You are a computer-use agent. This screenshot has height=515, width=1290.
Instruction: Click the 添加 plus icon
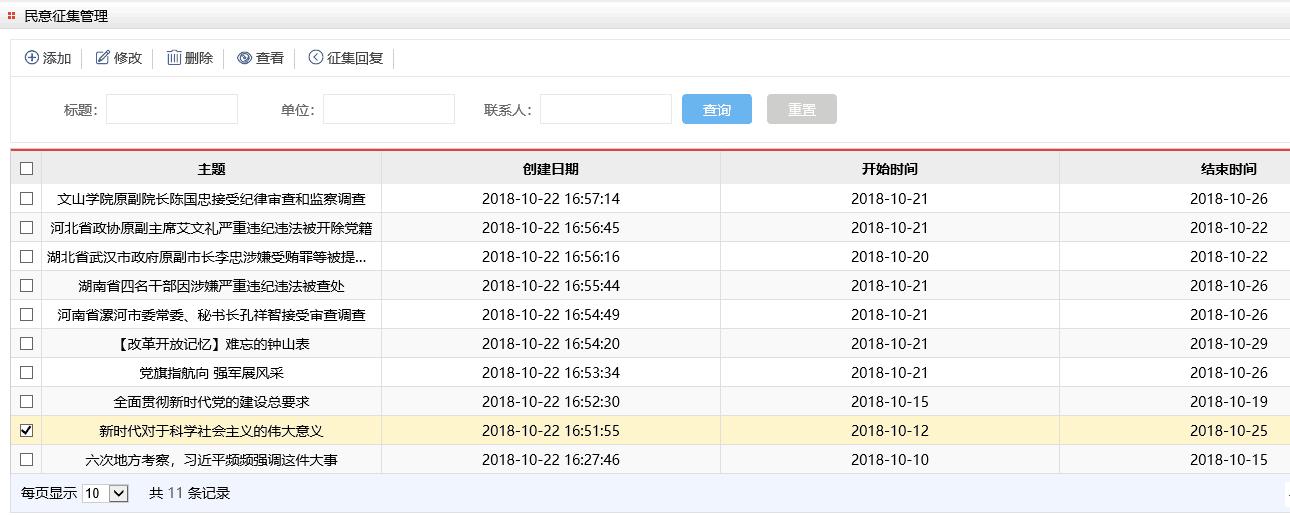[31, 58]
